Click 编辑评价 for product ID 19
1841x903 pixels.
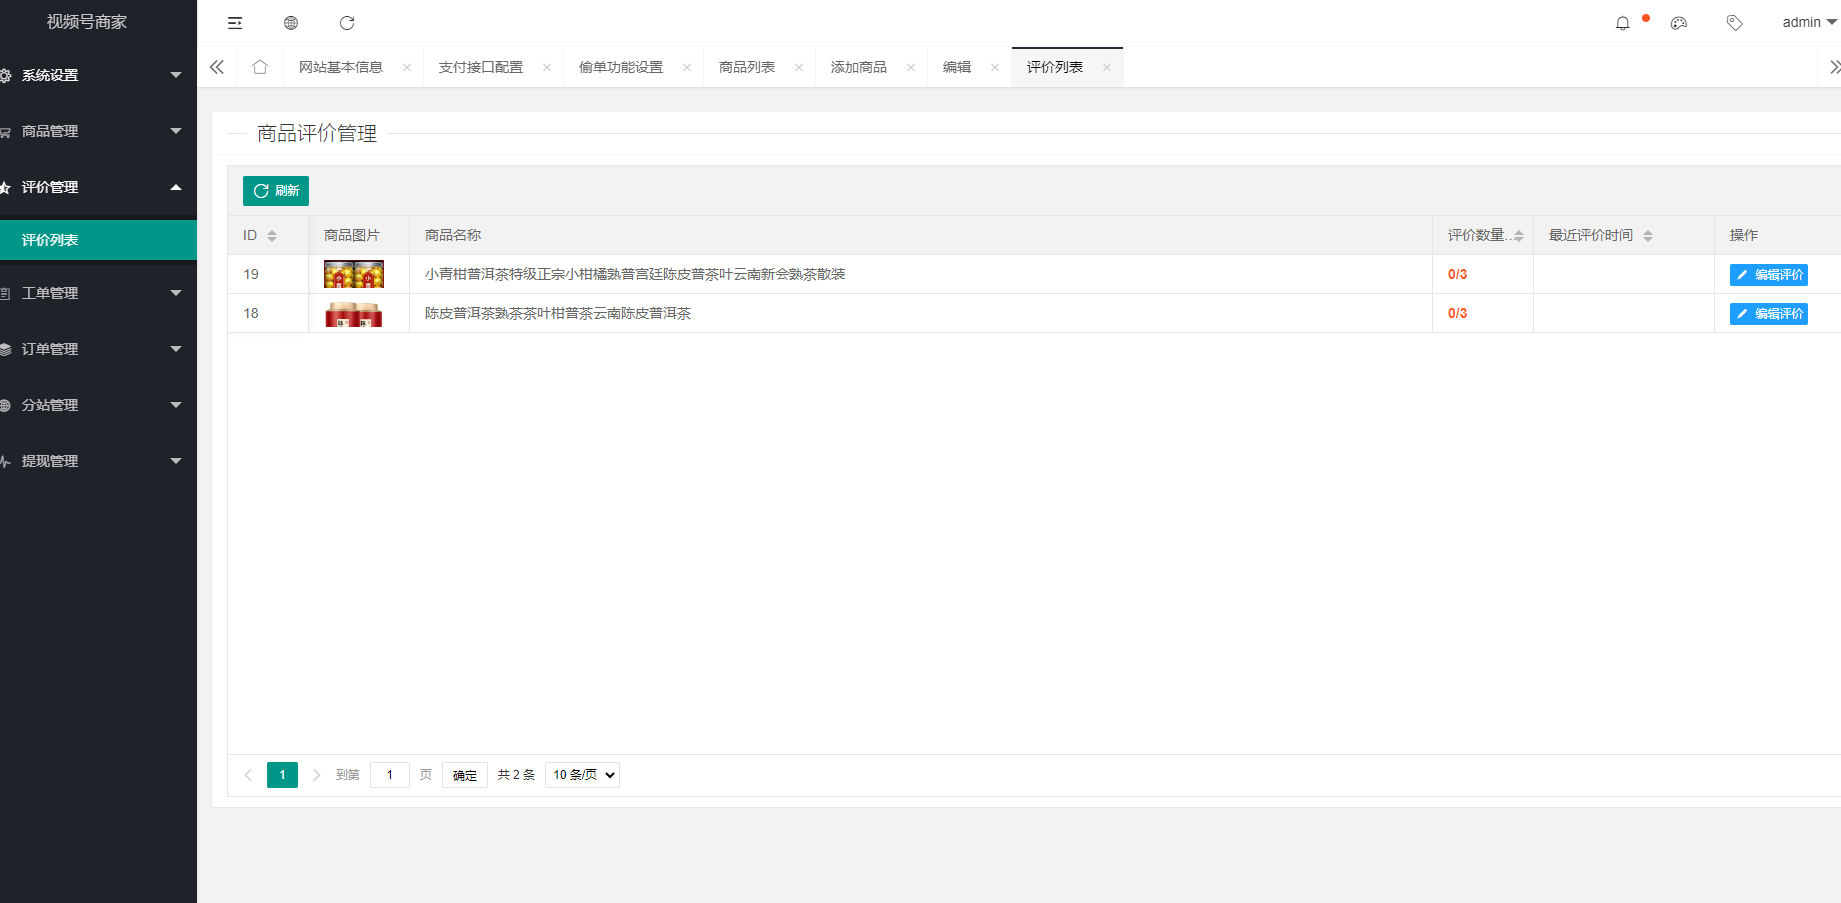click(1768, 275)
